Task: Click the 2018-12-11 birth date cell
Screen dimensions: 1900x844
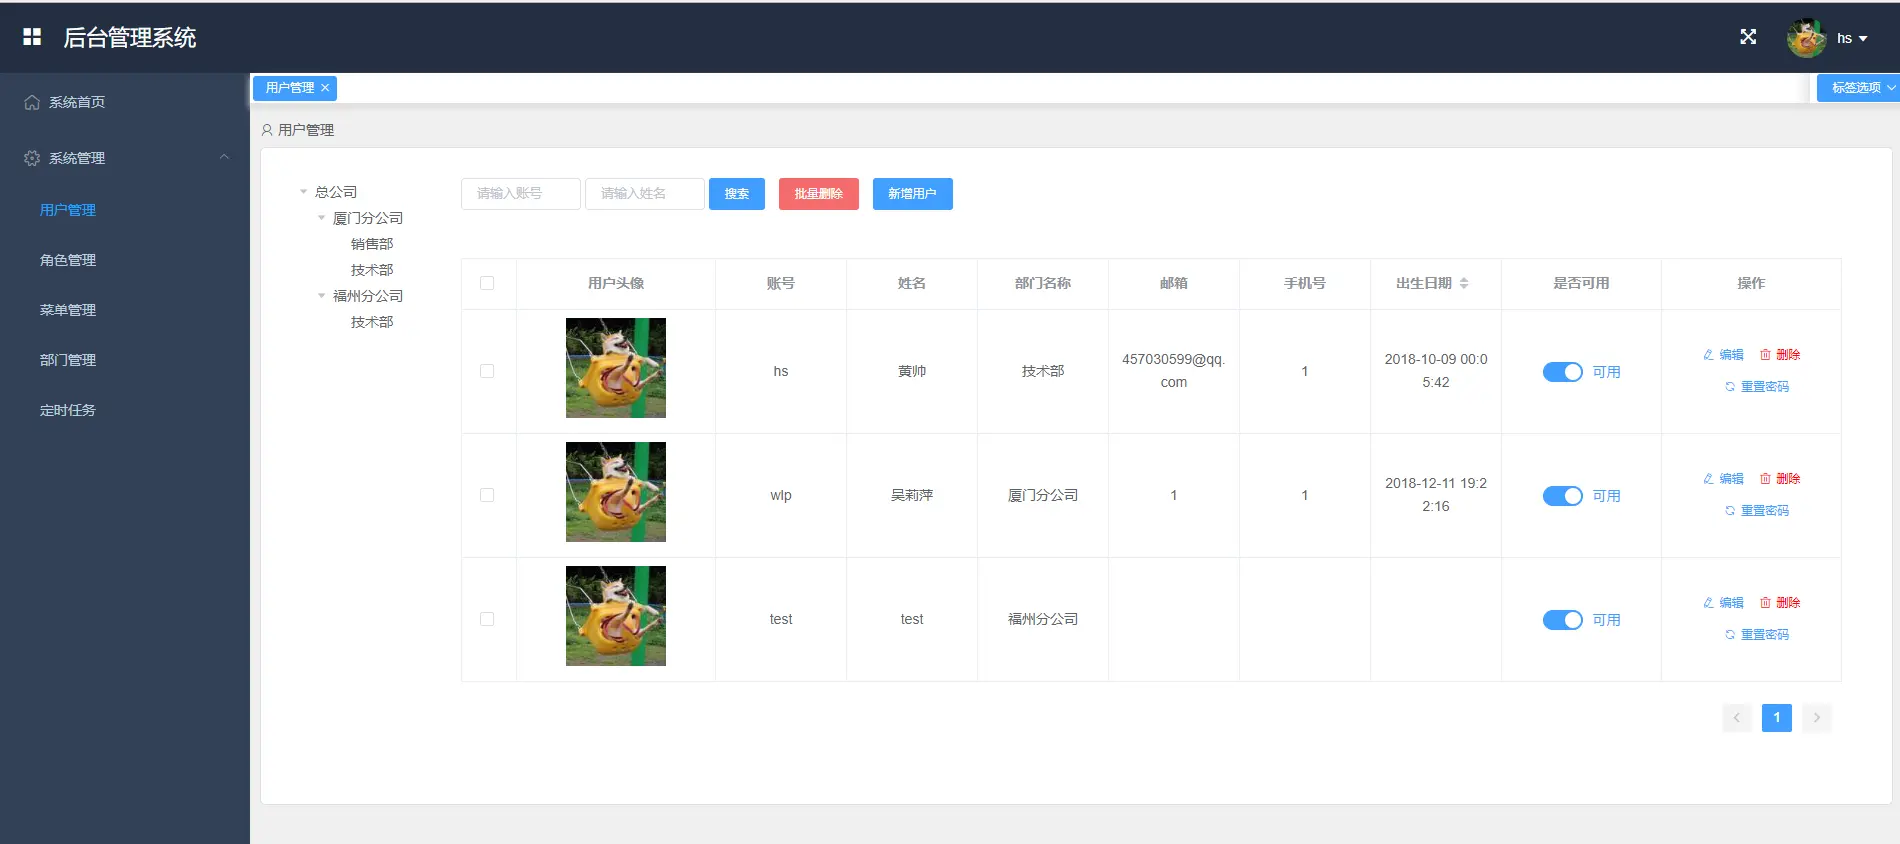Action: click(x=1436, y=495)
